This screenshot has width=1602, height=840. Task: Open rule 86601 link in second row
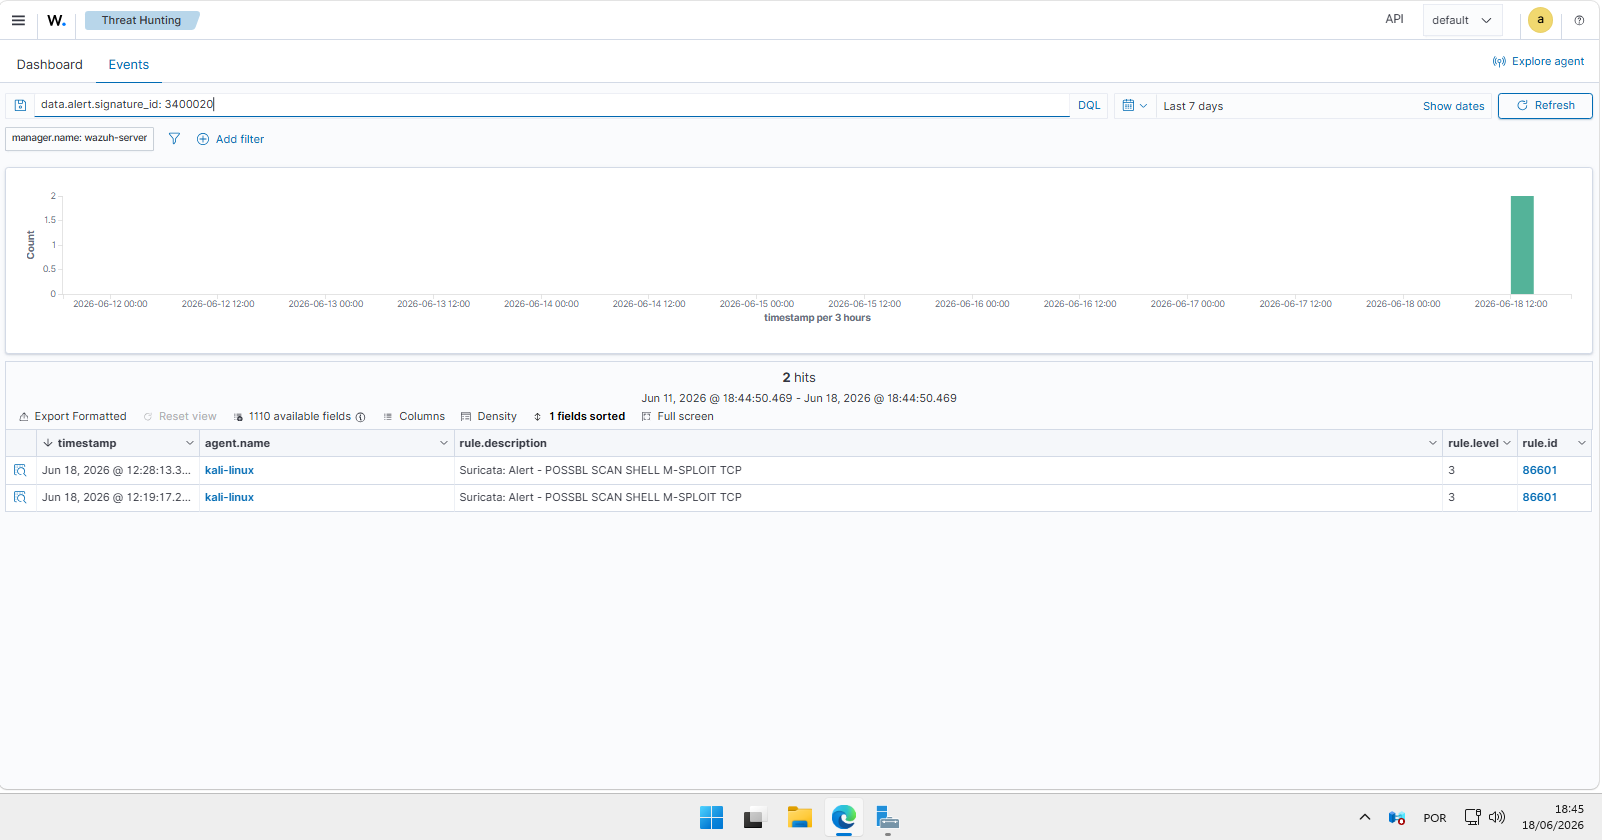coord(1540,497)
